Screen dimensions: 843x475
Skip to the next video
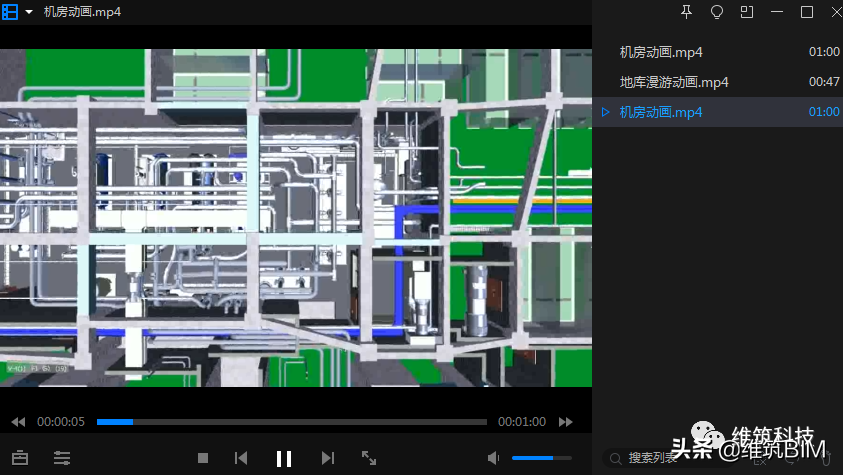coord(327,458)
